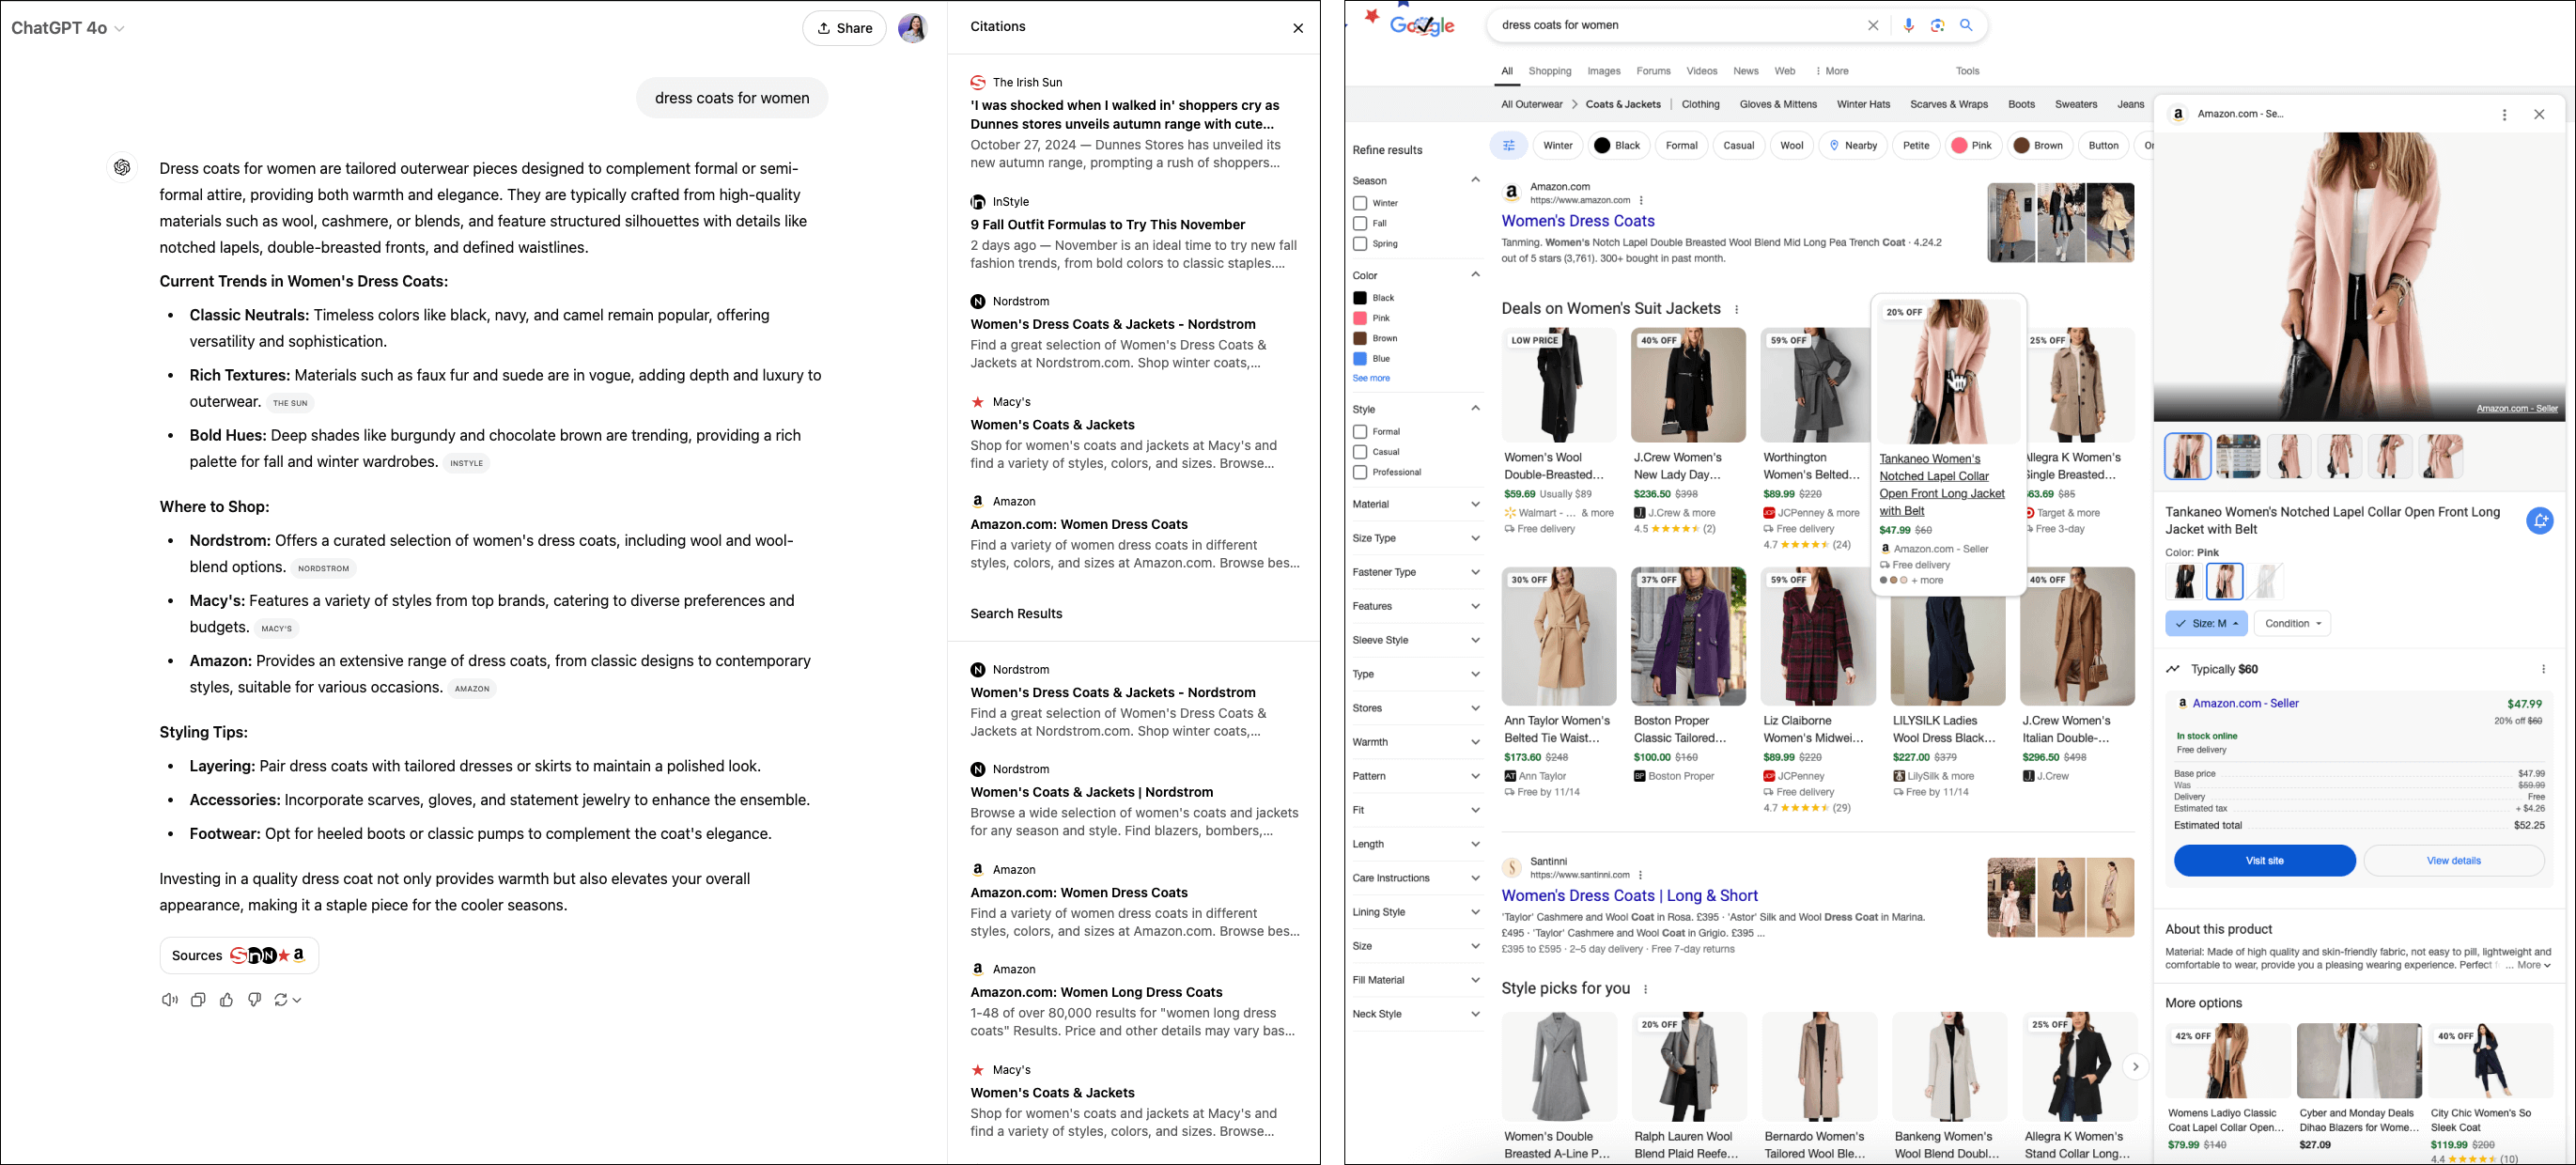Click Tools in Google search bar
Screen dimensions: 2576x1165
[1967, 71]
